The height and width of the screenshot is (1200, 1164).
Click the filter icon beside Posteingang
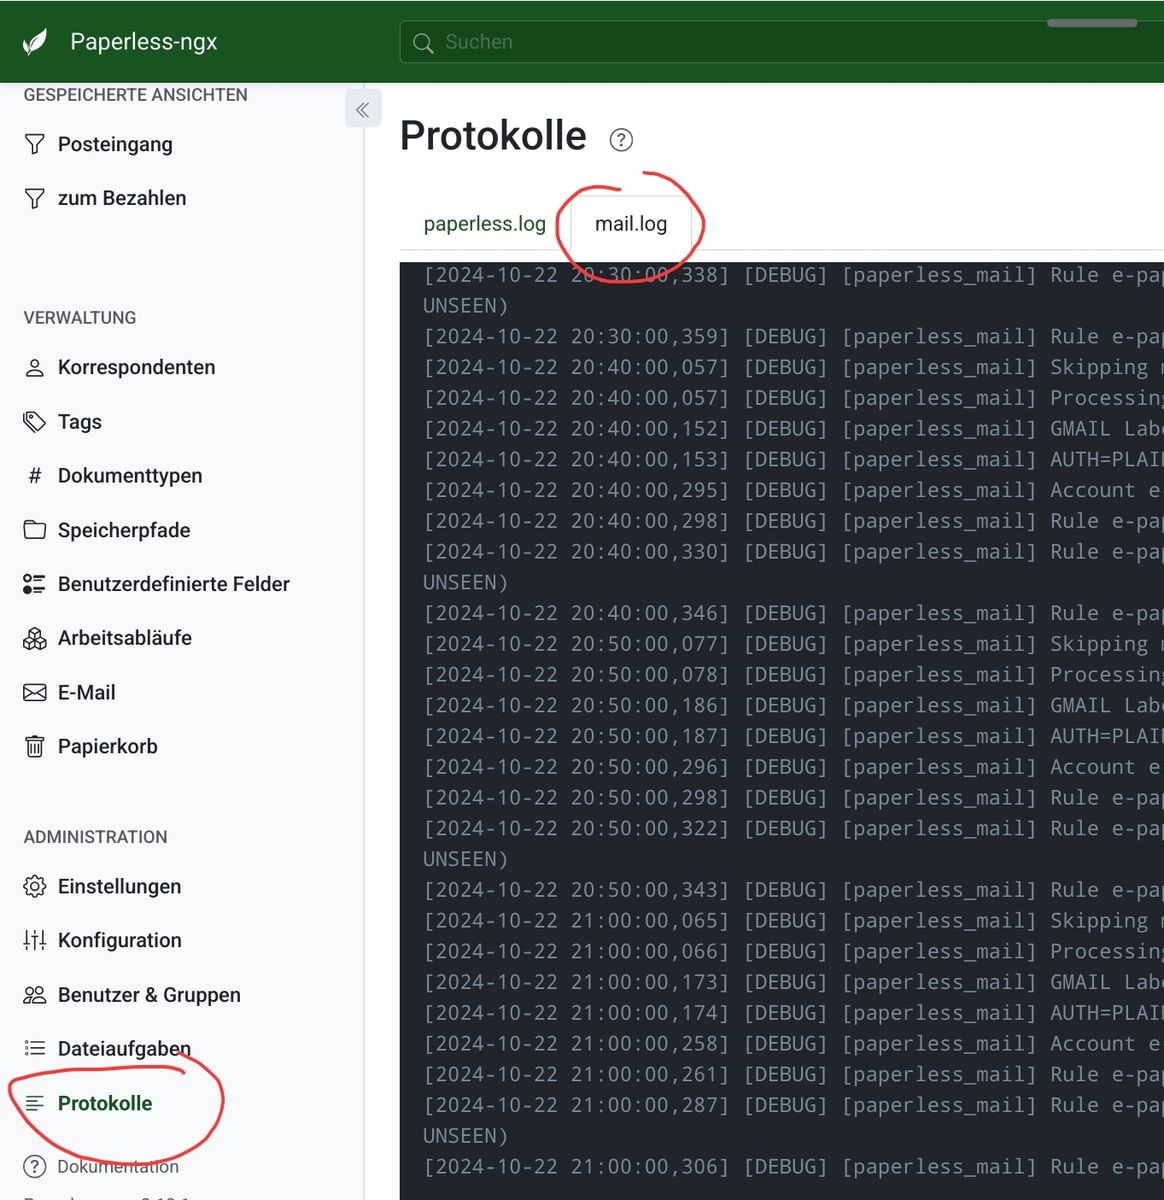35,144
